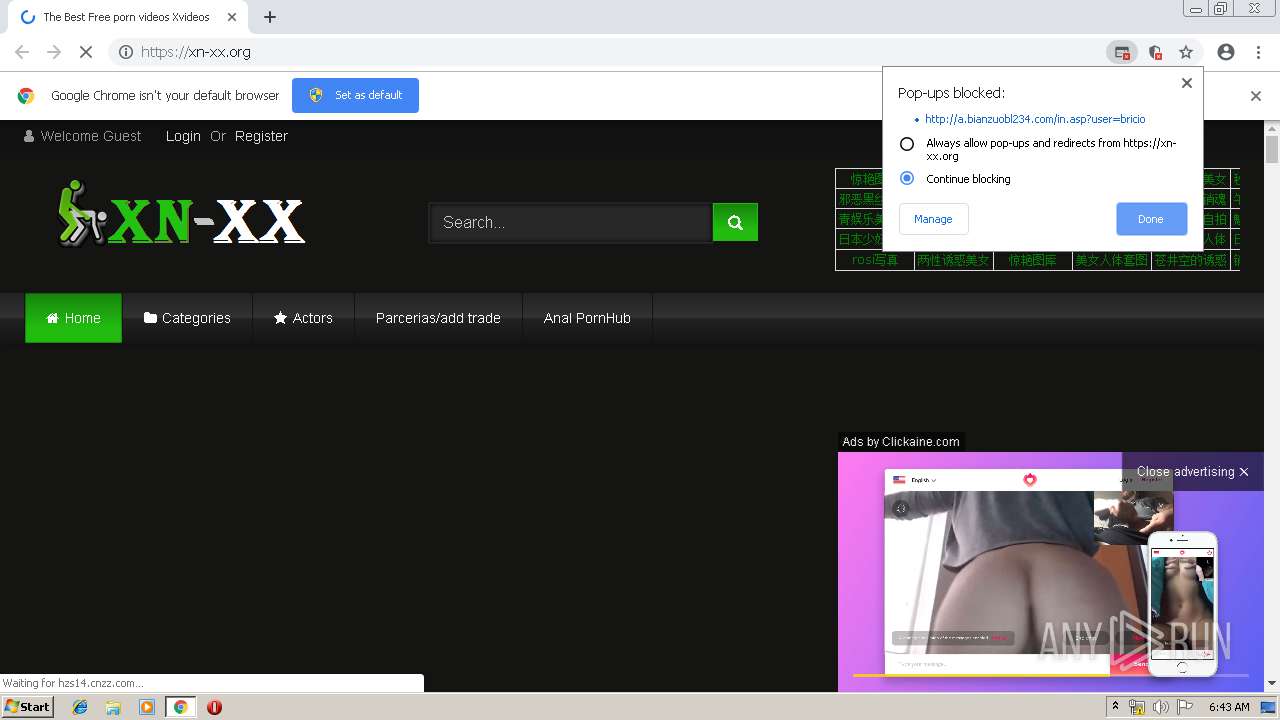Close the active browser tab
Screen dimensions: 1280x720
click(x=232, y=17)
